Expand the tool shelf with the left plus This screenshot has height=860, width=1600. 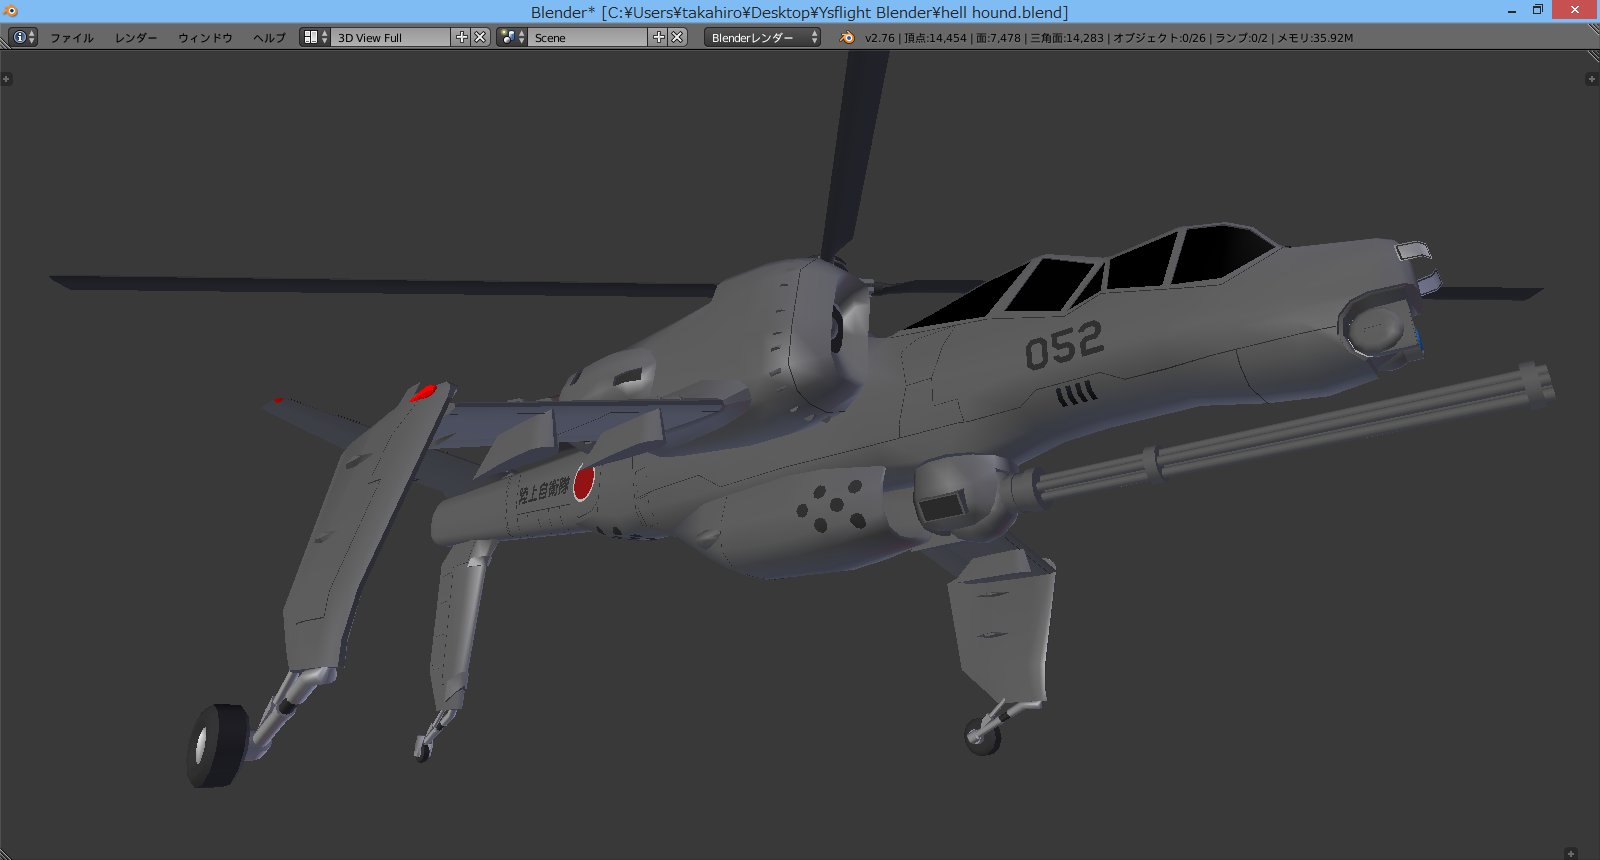point(7,79)
